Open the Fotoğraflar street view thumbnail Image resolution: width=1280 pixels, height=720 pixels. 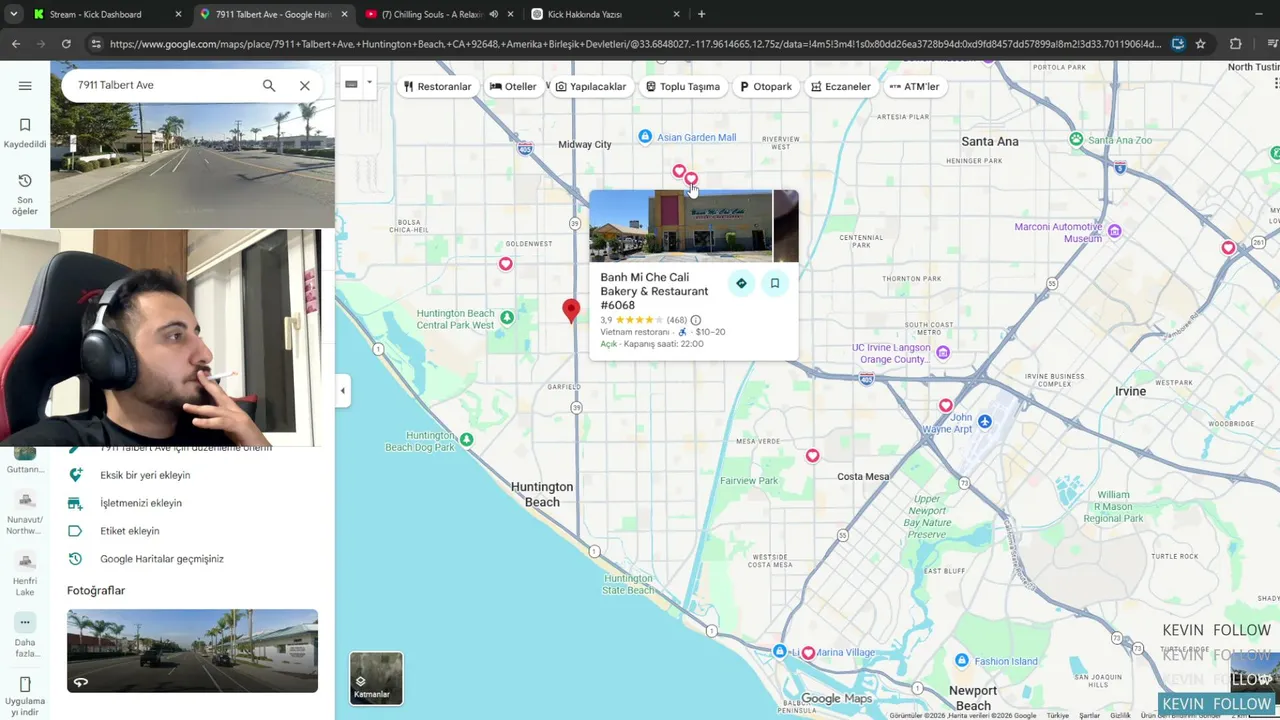point(192,651)
